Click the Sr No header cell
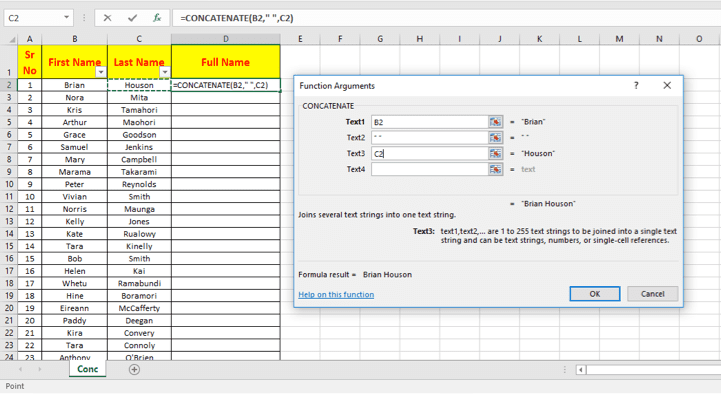 29,62
